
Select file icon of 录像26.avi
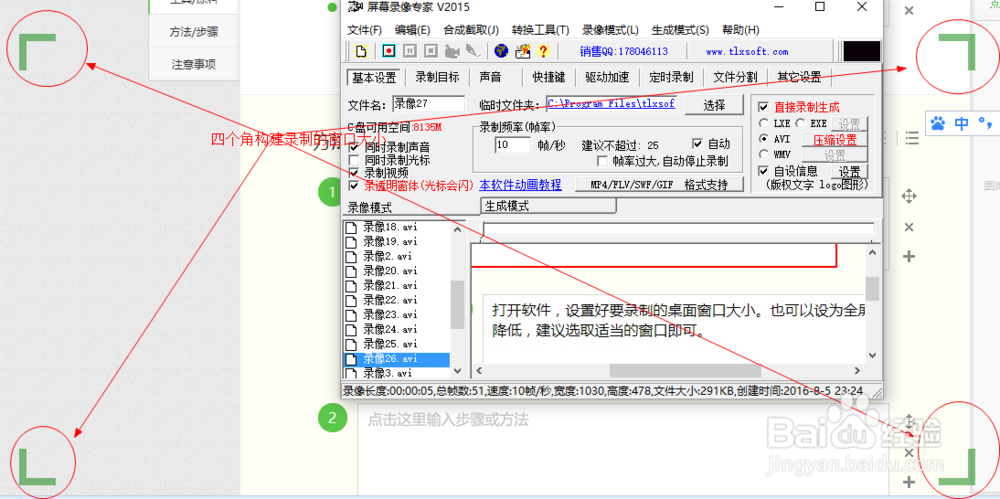click(349, 359)
